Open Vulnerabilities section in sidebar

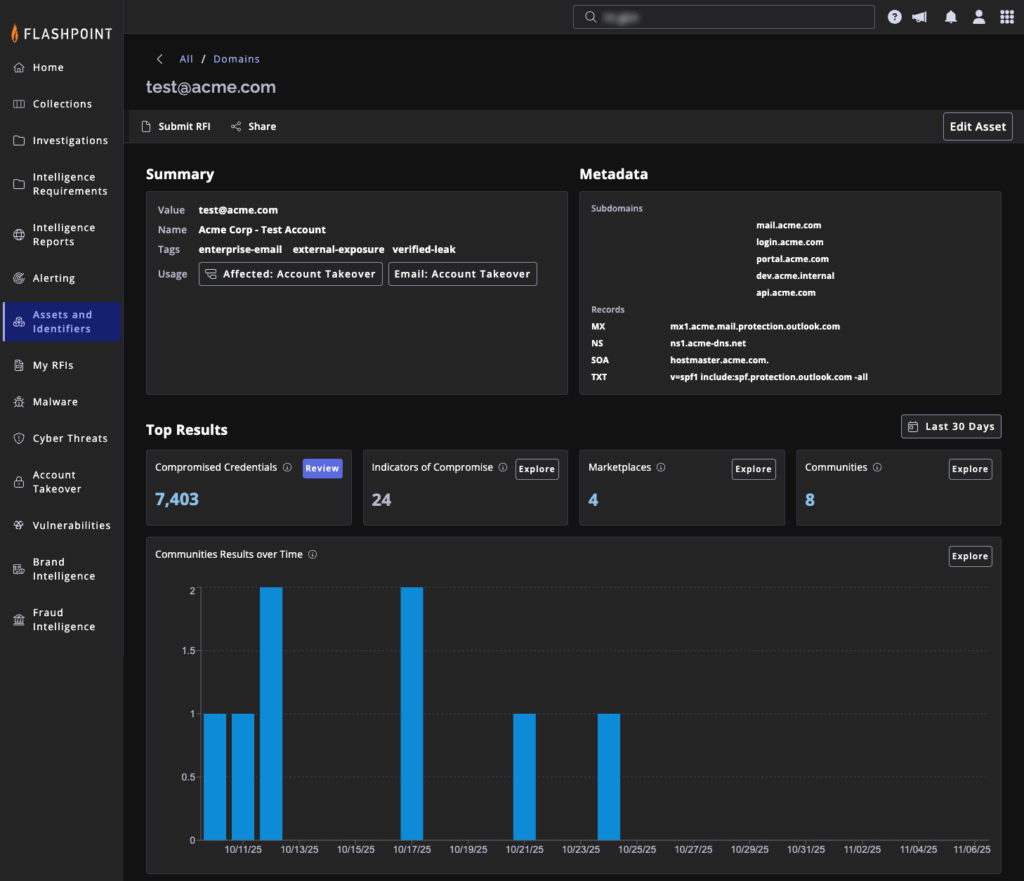click(x=71, y=525)
